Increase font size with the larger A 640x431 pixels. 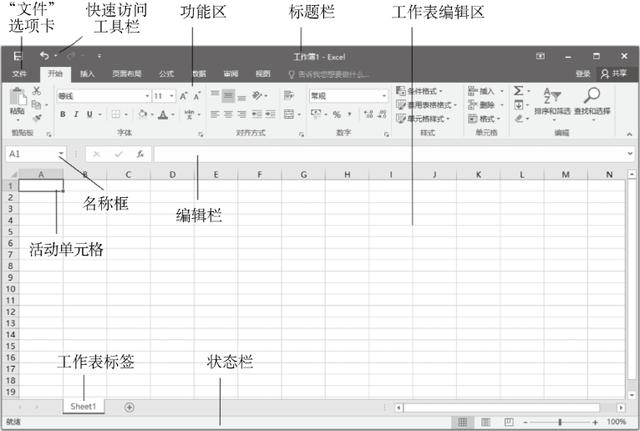coord(184,96)
